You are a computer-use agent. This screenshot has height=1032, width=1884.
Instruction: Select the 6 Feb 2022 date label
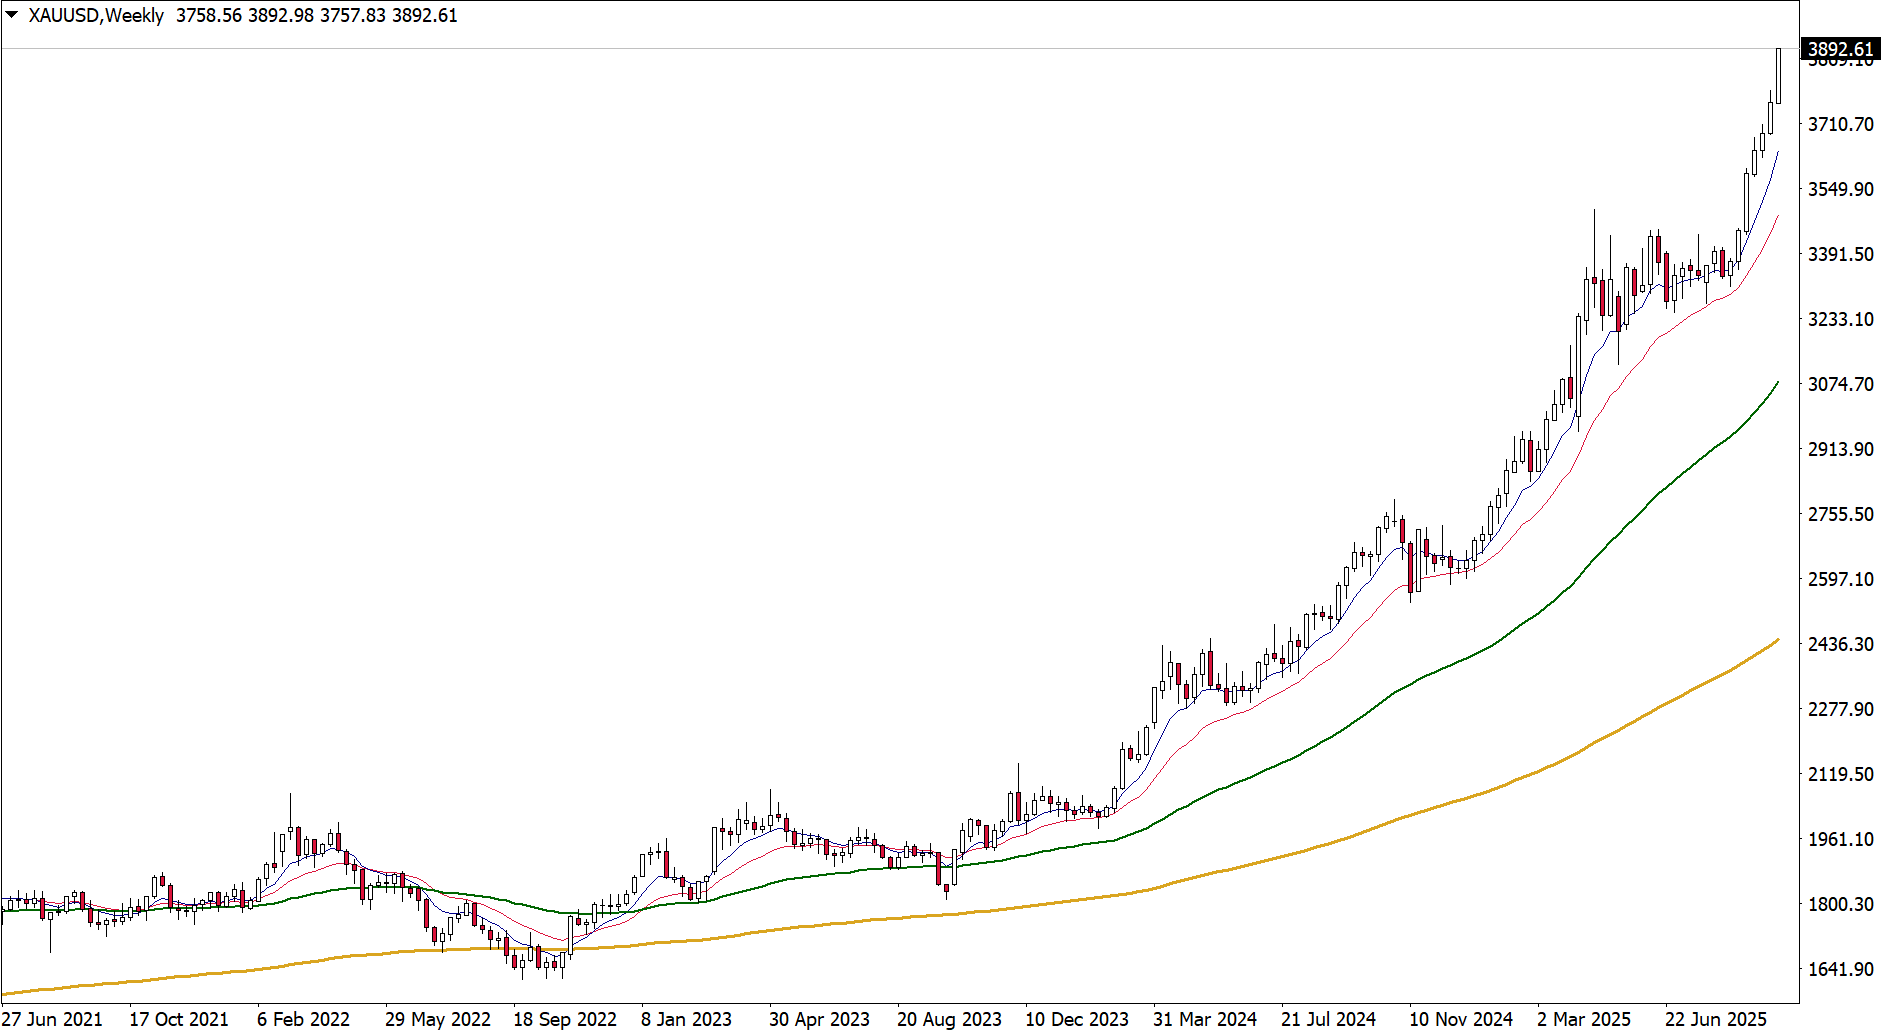[303, 1019]
